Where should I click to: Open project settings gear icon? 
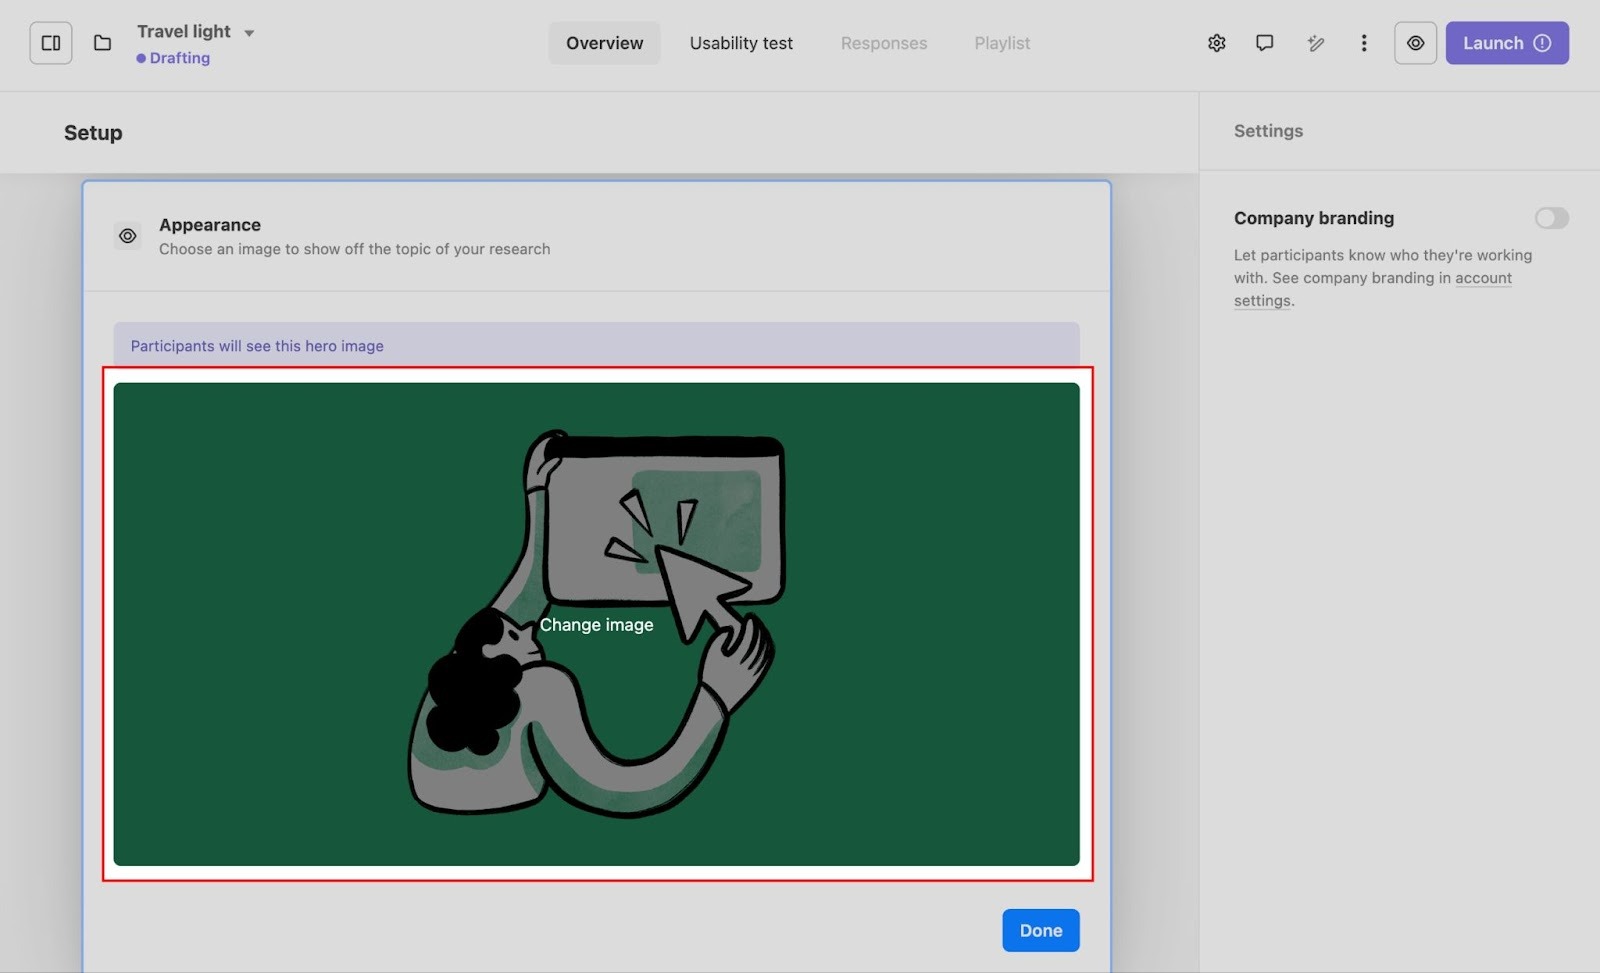1216,43
